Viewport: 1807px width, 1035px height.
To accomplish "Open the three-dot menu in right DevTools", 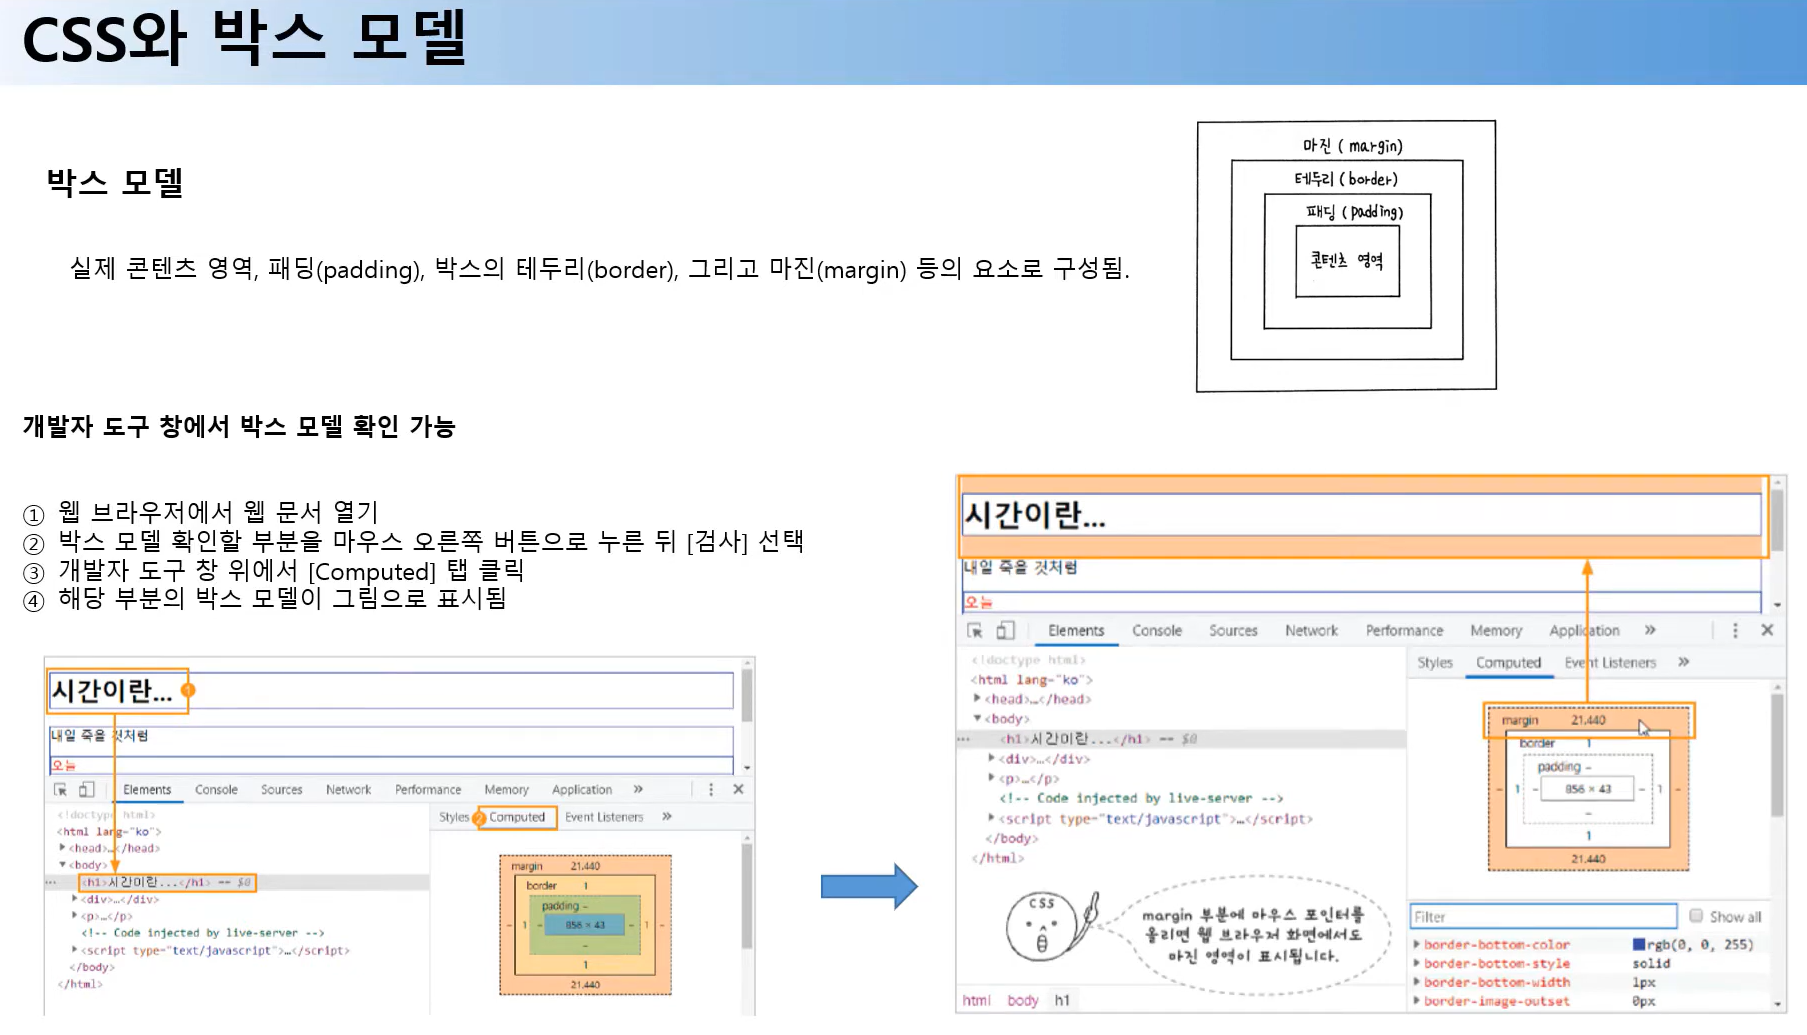I will click(x=1735, y=630).
